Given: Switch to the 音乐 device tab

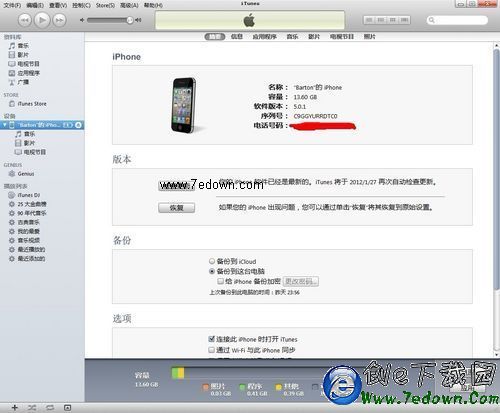Looking at the screenshot, I should pos(292,37).
